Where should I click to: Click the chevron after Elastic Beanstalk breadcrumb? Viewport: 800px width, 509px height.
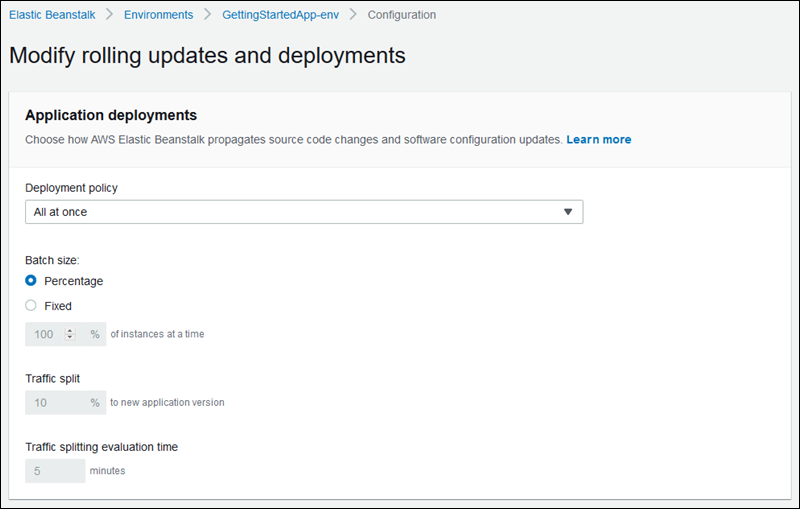click(x=111, y=15)
